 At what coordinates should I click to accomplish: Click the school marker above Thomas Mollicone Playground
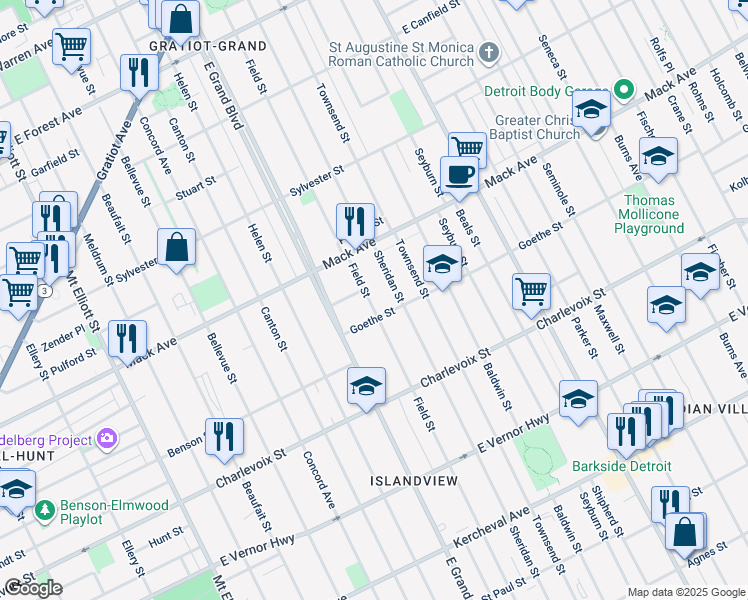coord(658,157)
